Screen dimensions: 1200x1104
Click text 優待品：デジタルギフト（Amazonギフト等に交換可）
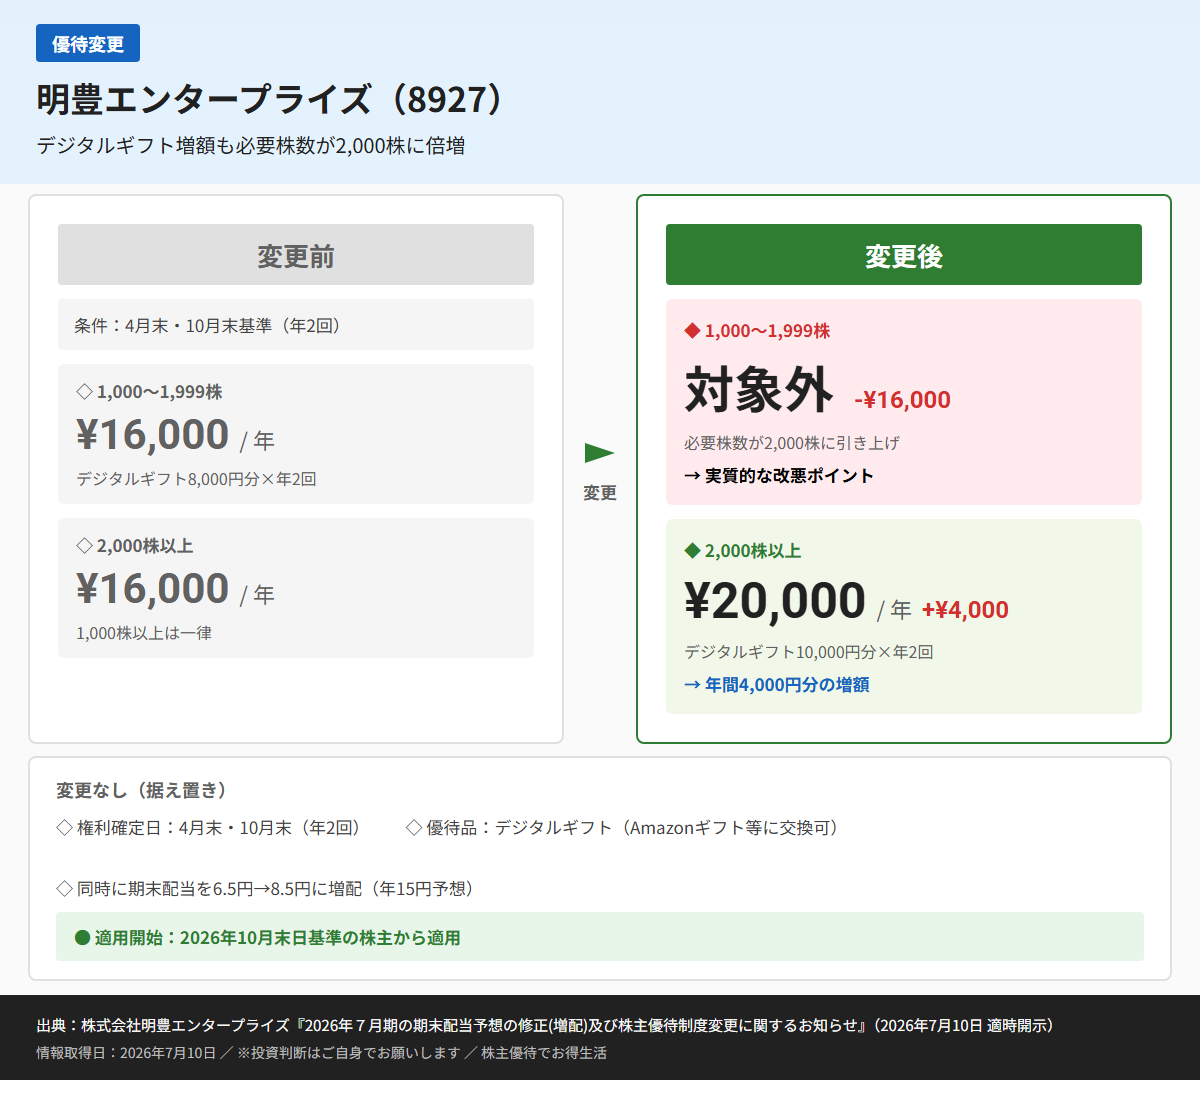point(632,828)
